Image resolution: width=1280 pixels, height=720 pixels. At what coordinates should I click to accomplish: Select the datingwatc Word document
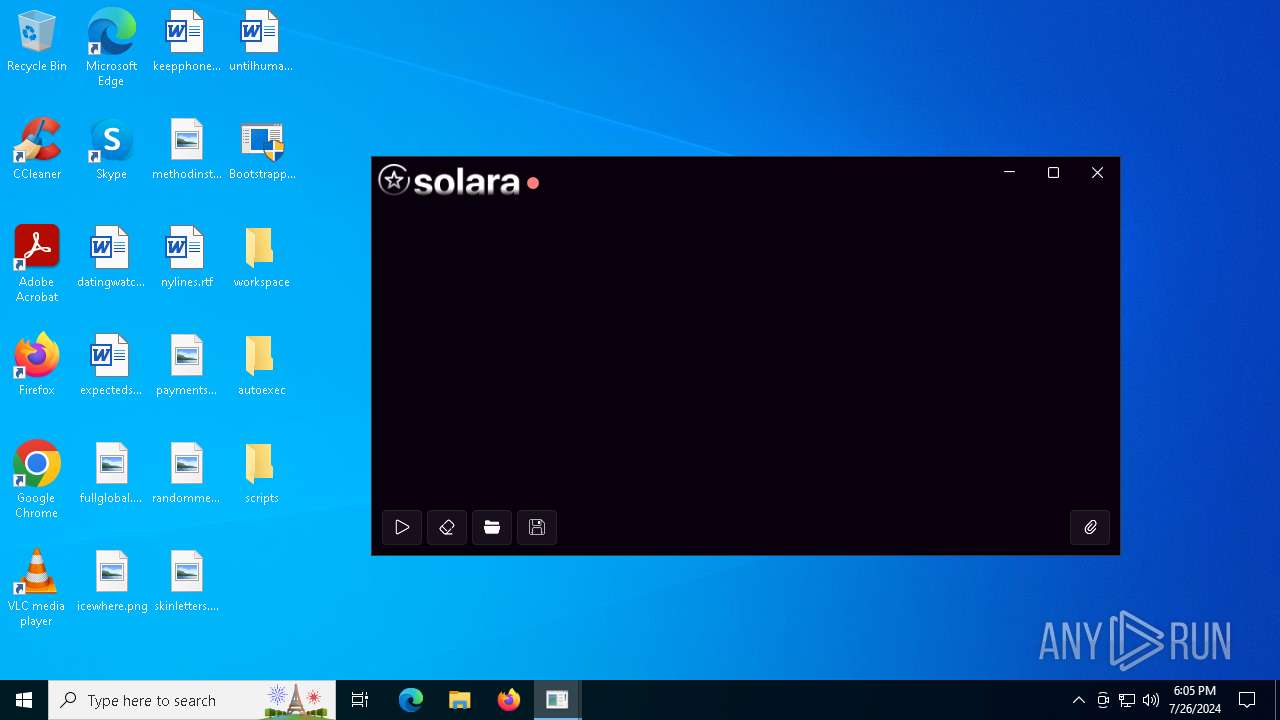tap(111, 258)
